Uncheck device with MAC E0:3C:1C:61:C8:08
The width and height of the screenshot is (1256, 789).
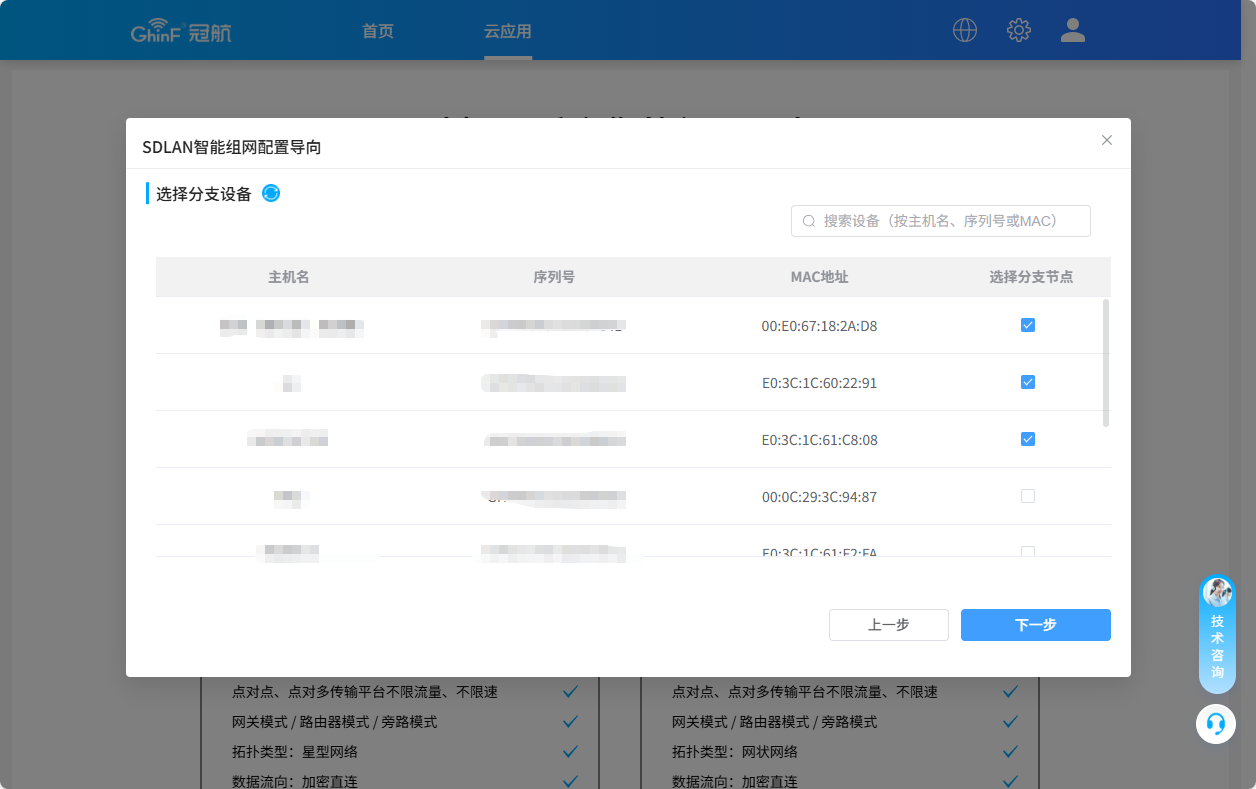[1028, 439]
